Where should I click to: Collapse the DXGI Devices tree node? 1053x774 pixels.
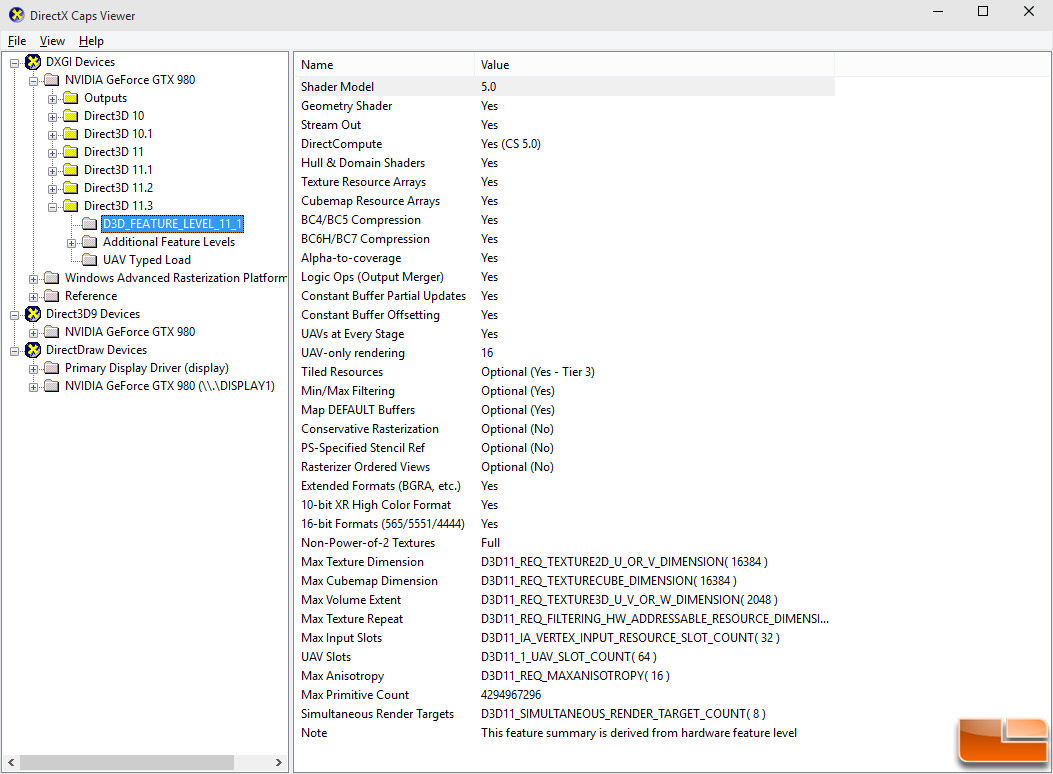(x=14, y=63)
